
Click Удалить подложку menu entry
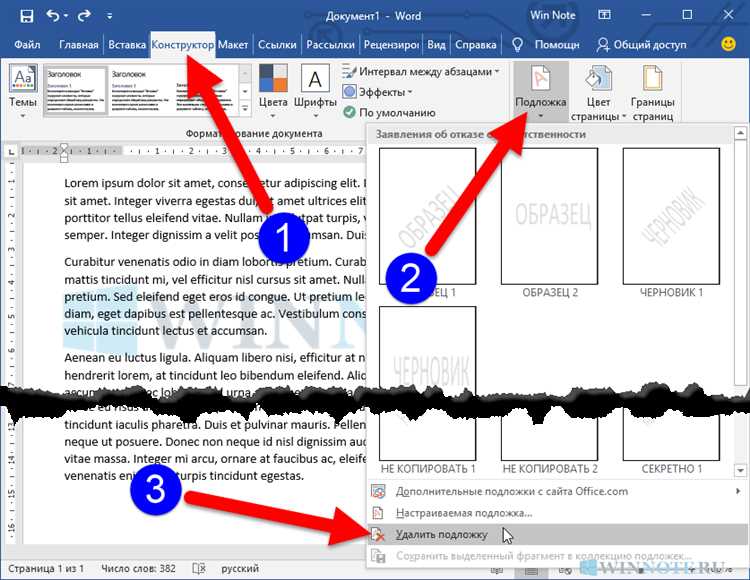pyautogui.click(x=441, y=534)
